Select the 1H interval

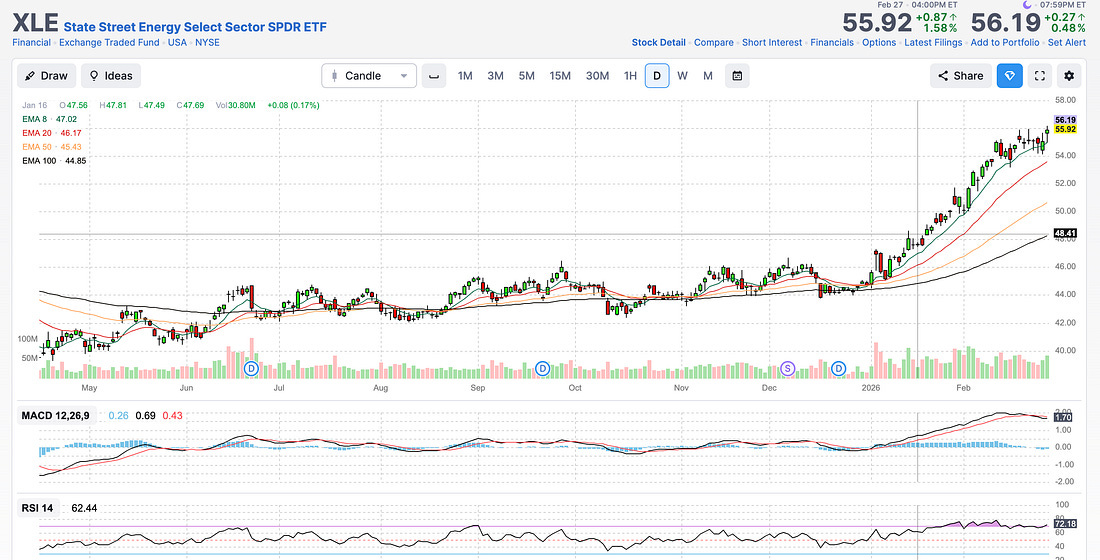click(x=630, y=76)
